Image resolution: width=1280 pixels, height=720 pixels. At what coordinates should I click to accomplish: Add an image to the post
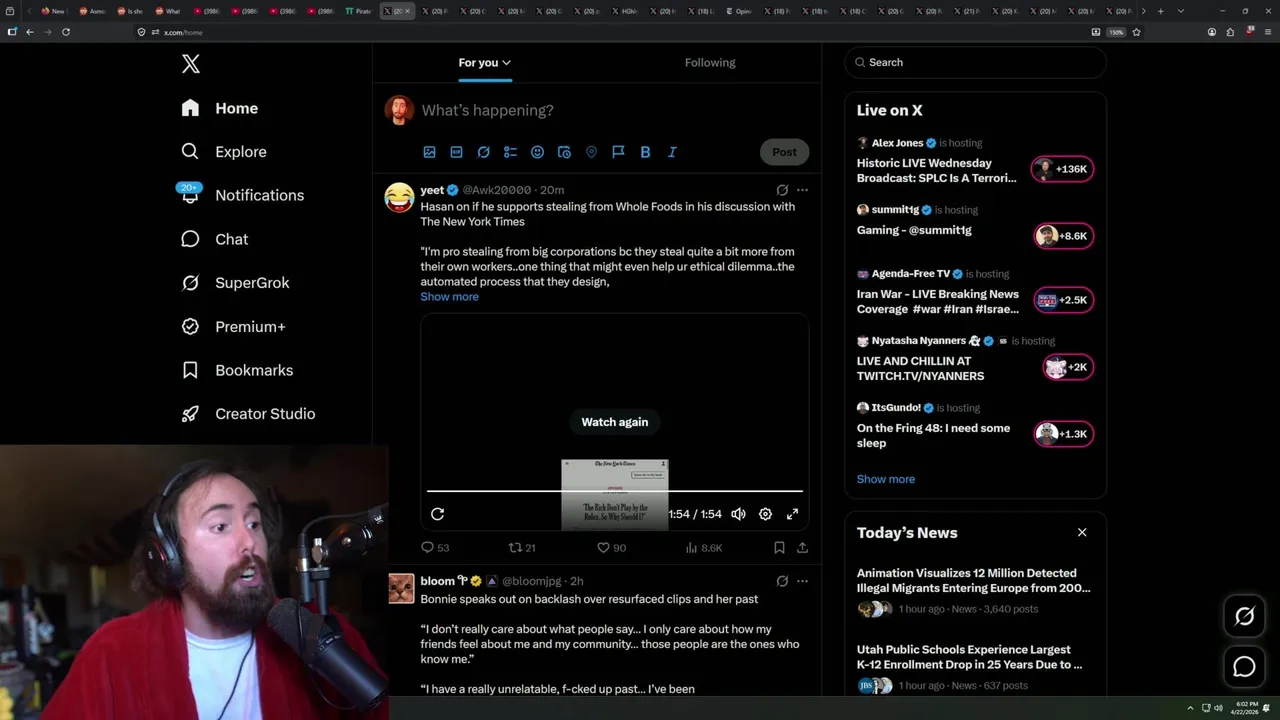pos(429,152)
